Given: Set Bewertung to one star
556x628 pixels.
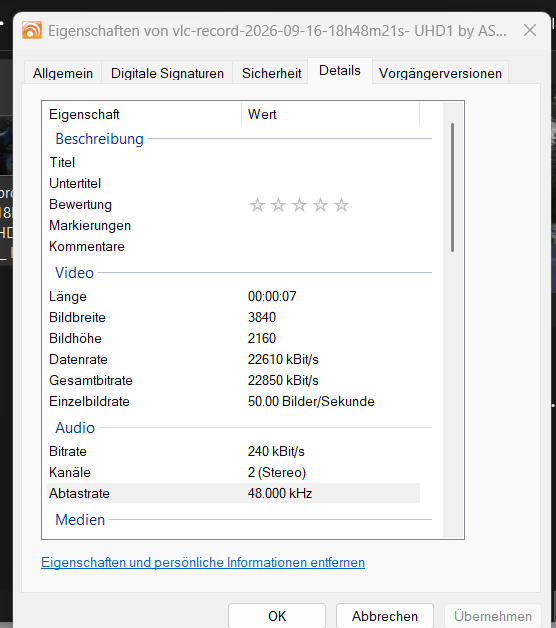Looking at the screenshot, I should tap(257, 205).
